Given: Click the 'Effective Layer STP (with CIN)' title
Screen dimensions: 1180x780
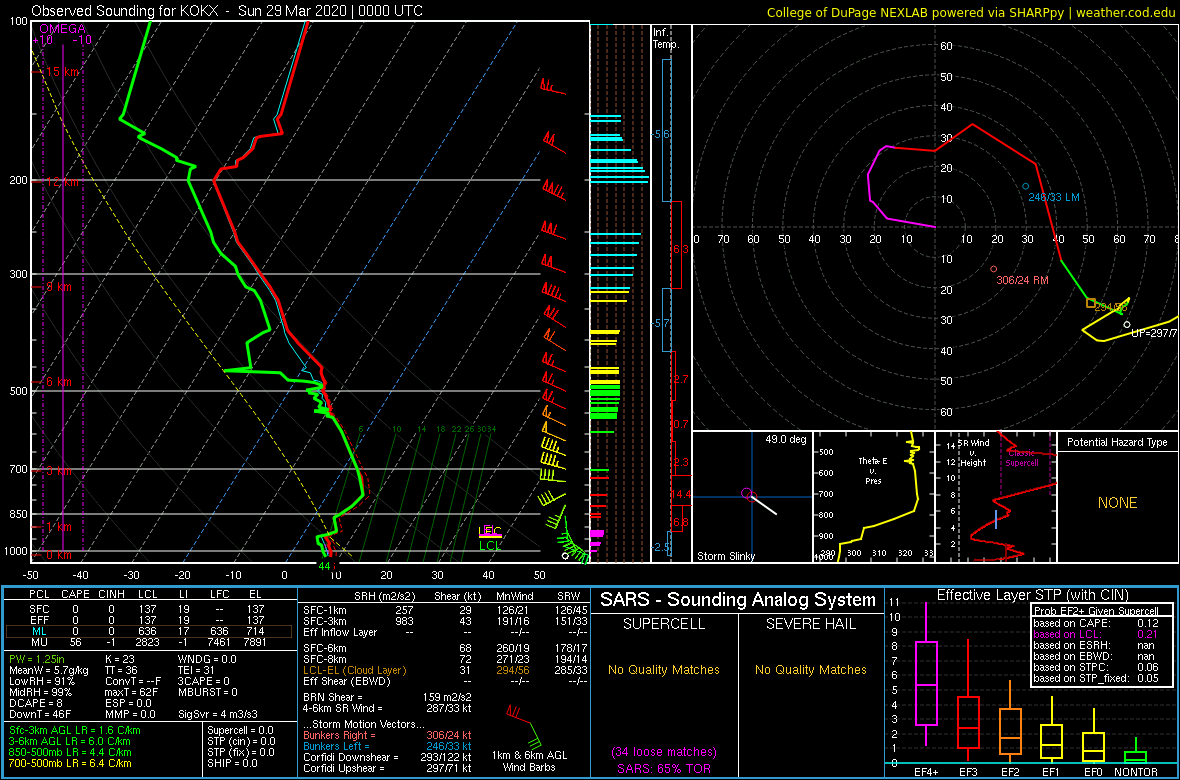Looking at the screenshot, I should click(1031, 595).
